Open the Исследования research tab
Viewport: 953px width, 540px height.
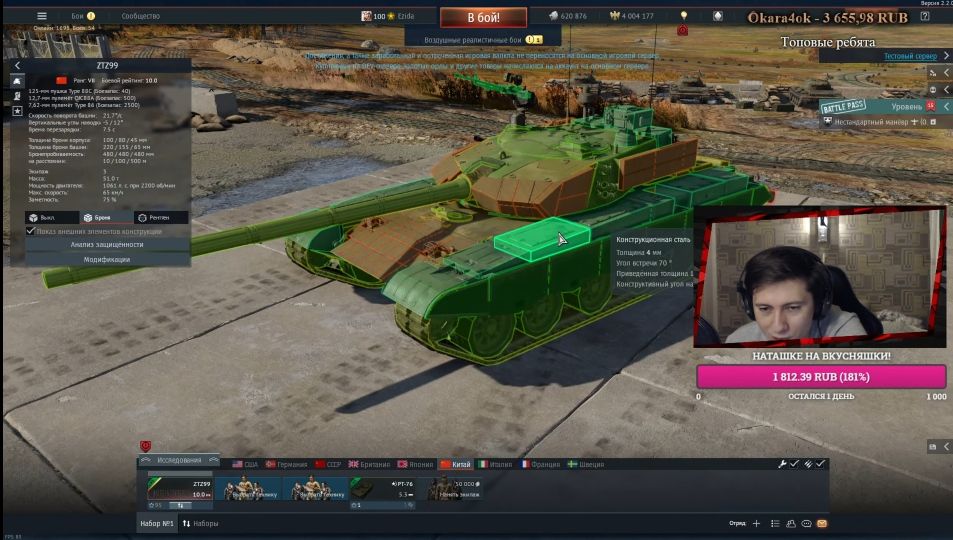pos(179,460)
